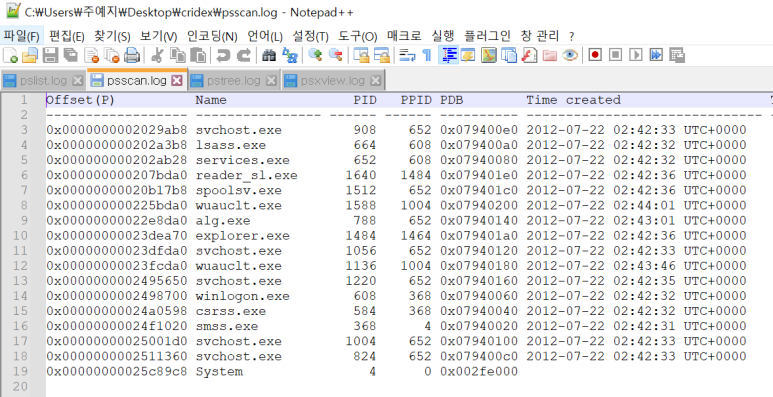Open the Document Map icon
This screenshot has height=397, width=773.
[489, 55]
